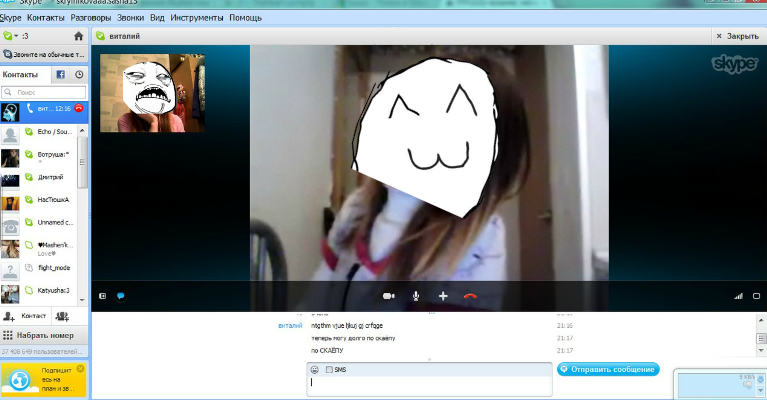Screen dimensions: 767x400
Task: Click the message text input box
Action: pos(429,385)
